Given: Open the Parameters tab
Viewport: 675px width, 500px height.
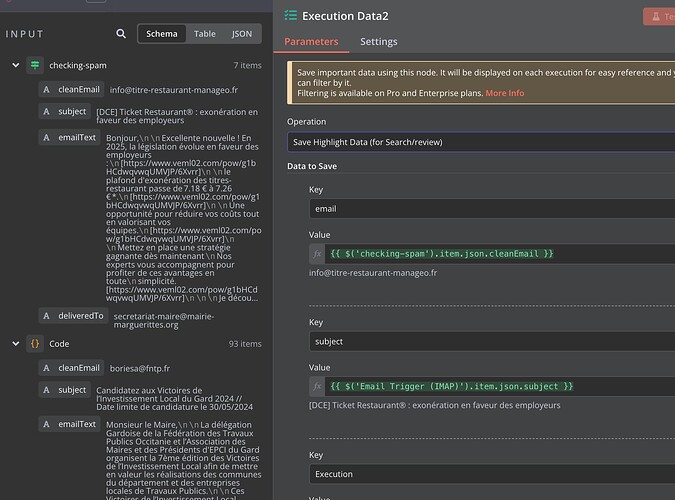Looking at the screenshot, I should click(x=311, y=41).
